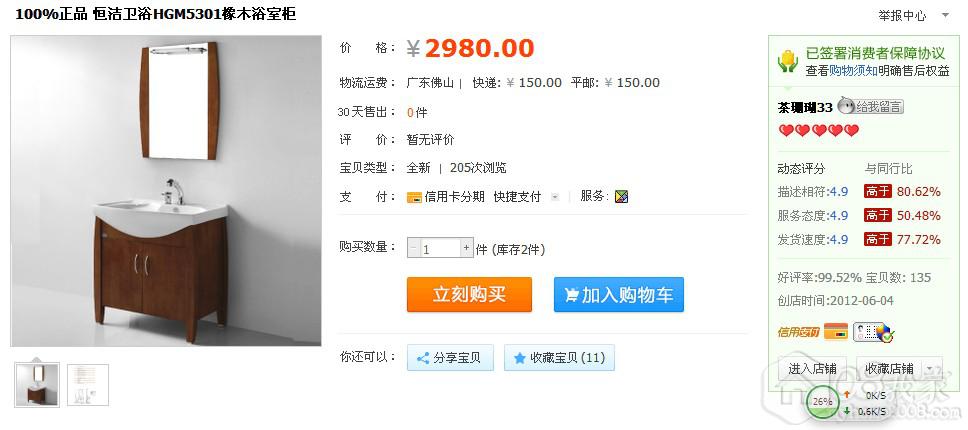This screenshot has width=968, height=430.
Task: Increase purchase quantity with plus button
Action: click(x=466, y=249)
